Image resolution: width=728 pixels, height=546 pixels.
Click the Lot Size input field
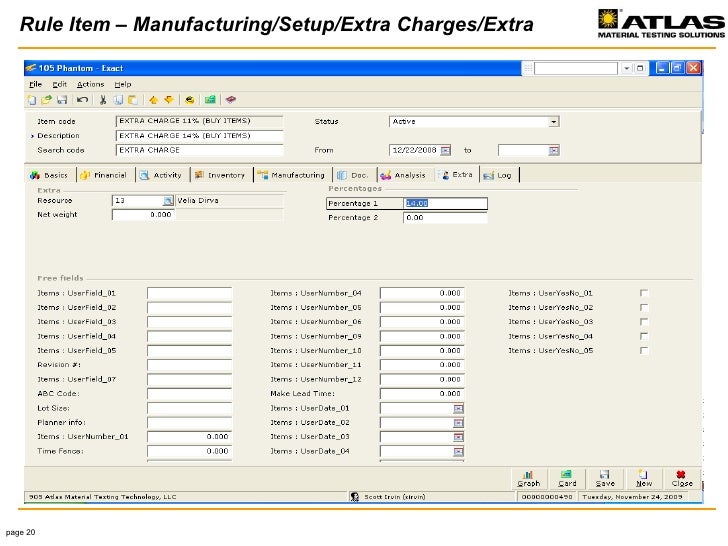coord(189,408)
